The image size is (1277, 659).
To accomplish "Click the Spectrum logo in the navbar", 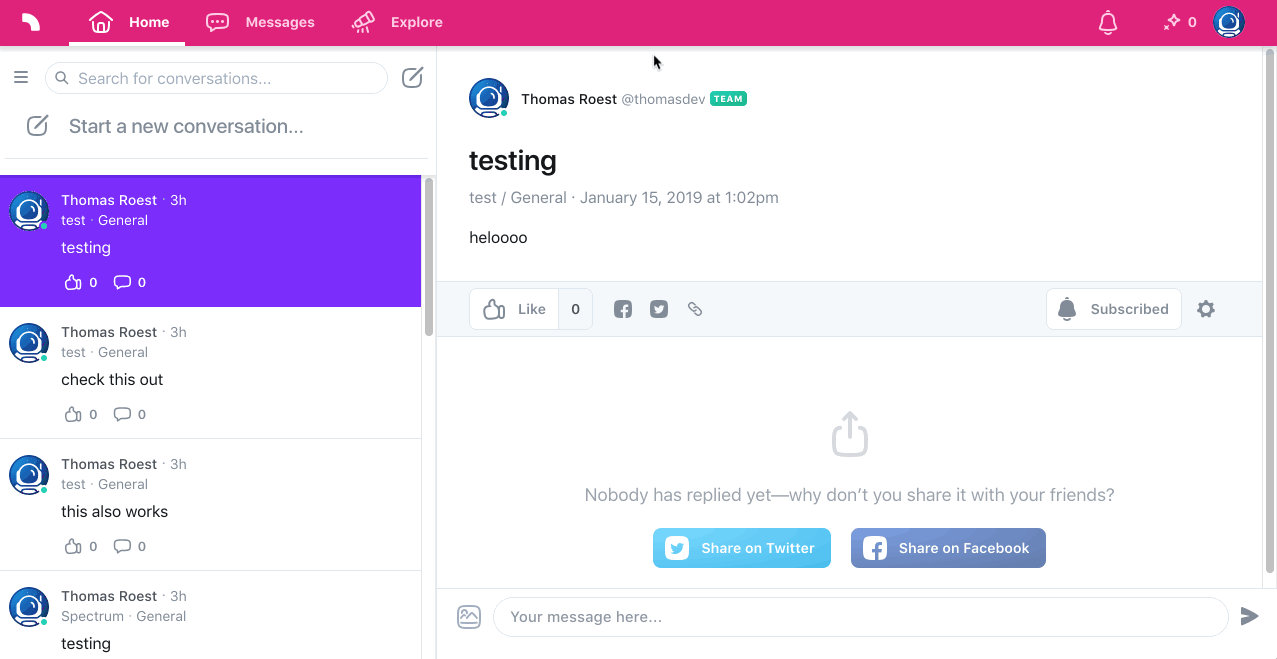I will point(31,22).
